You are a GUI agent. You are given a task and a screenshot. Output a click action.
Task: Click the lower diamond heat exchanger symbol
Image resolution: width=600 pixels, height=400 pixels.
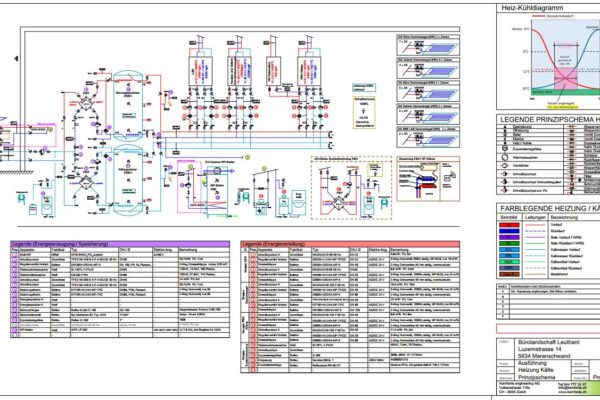pos(85,183)
